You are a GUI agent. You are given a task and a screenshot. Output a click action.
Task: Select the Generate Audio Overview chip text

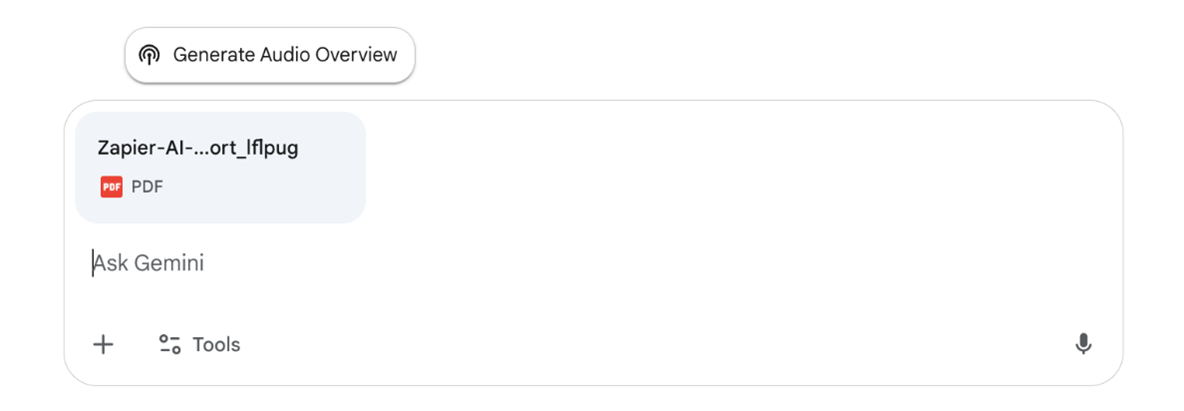285,55
